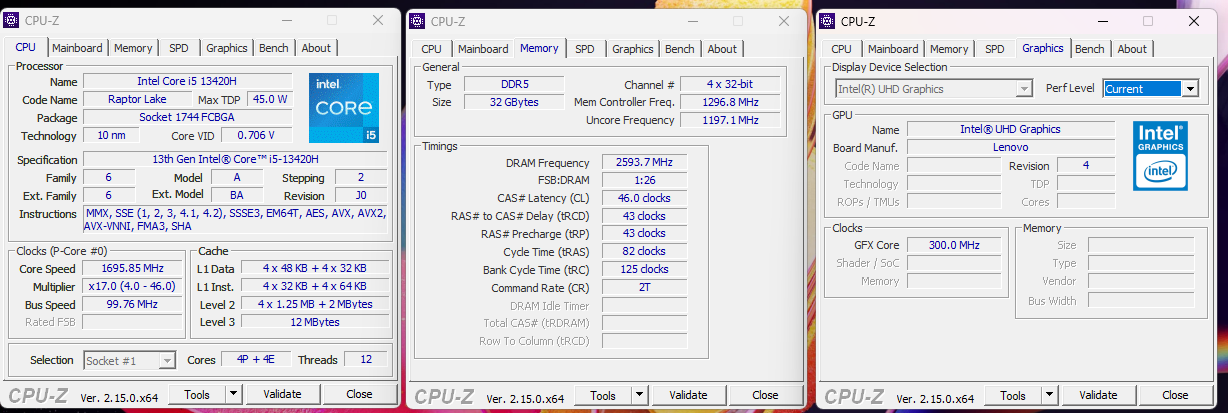Open SPD tab in the middle window

[x=584, y=49]
